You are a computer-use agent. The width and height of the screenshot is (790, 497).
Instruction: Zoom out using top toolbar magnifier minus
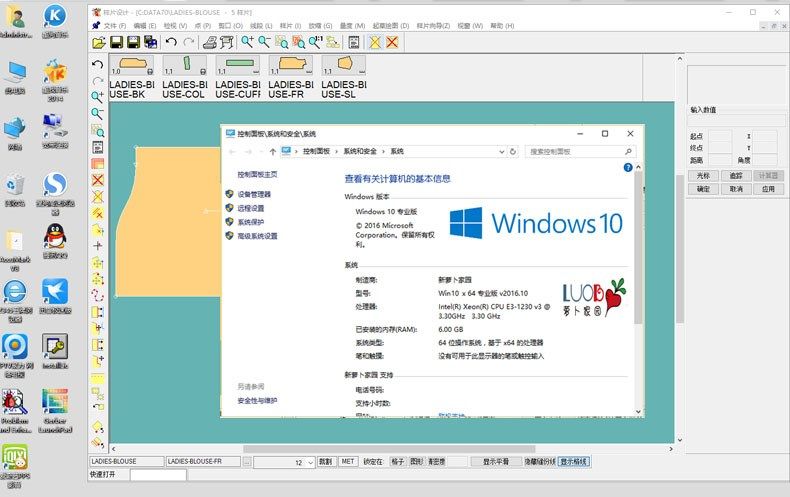click(x=264, y=42)
